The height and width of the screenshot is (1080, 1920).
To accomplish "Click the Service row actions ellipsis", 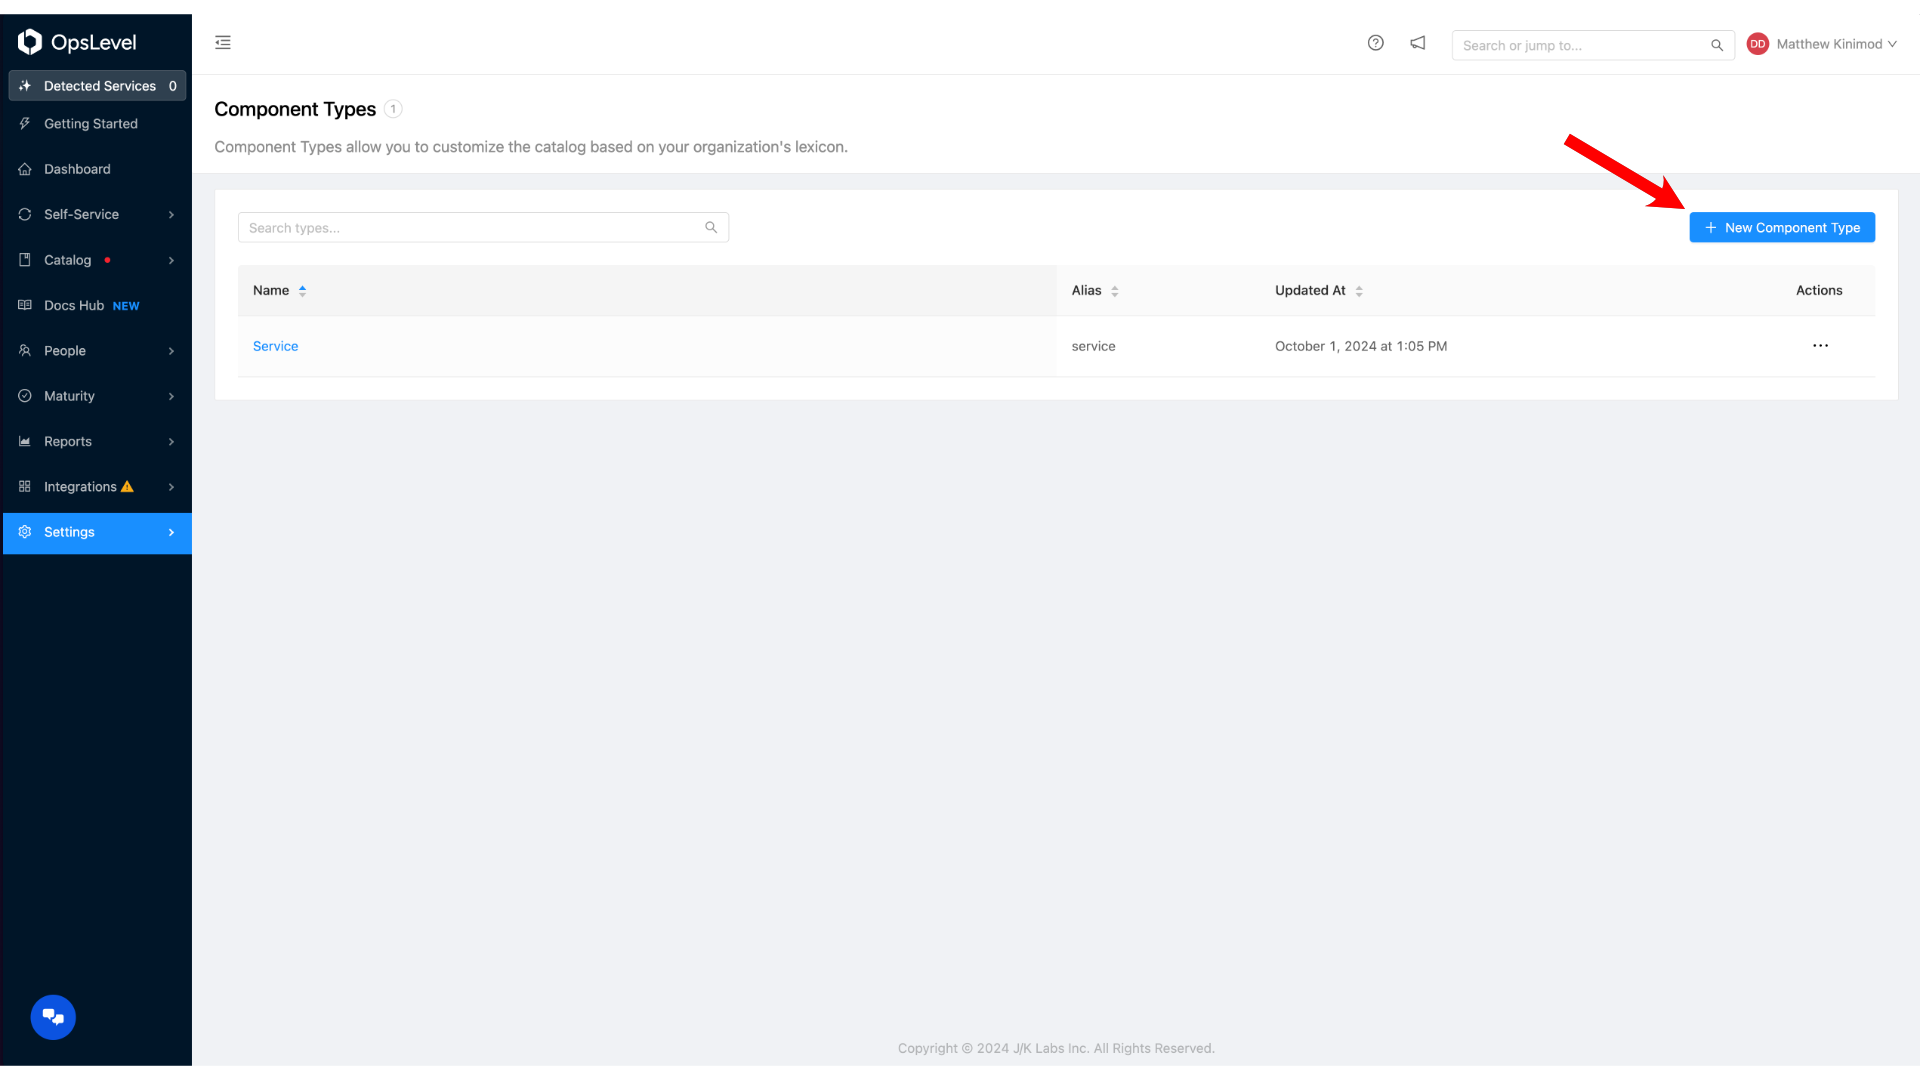I will pos(1820,345).
